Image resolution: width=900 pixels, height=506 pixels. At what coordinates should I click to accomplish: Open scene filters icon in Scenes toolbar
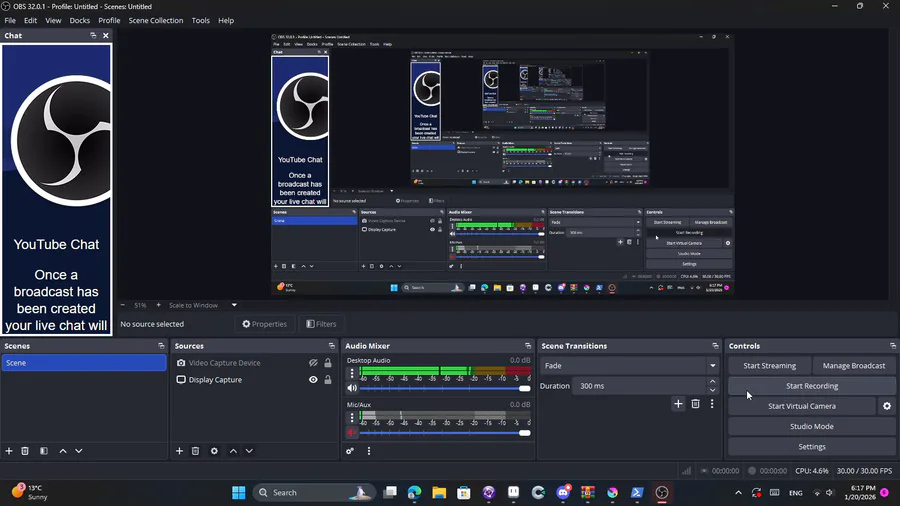point(44,451)
